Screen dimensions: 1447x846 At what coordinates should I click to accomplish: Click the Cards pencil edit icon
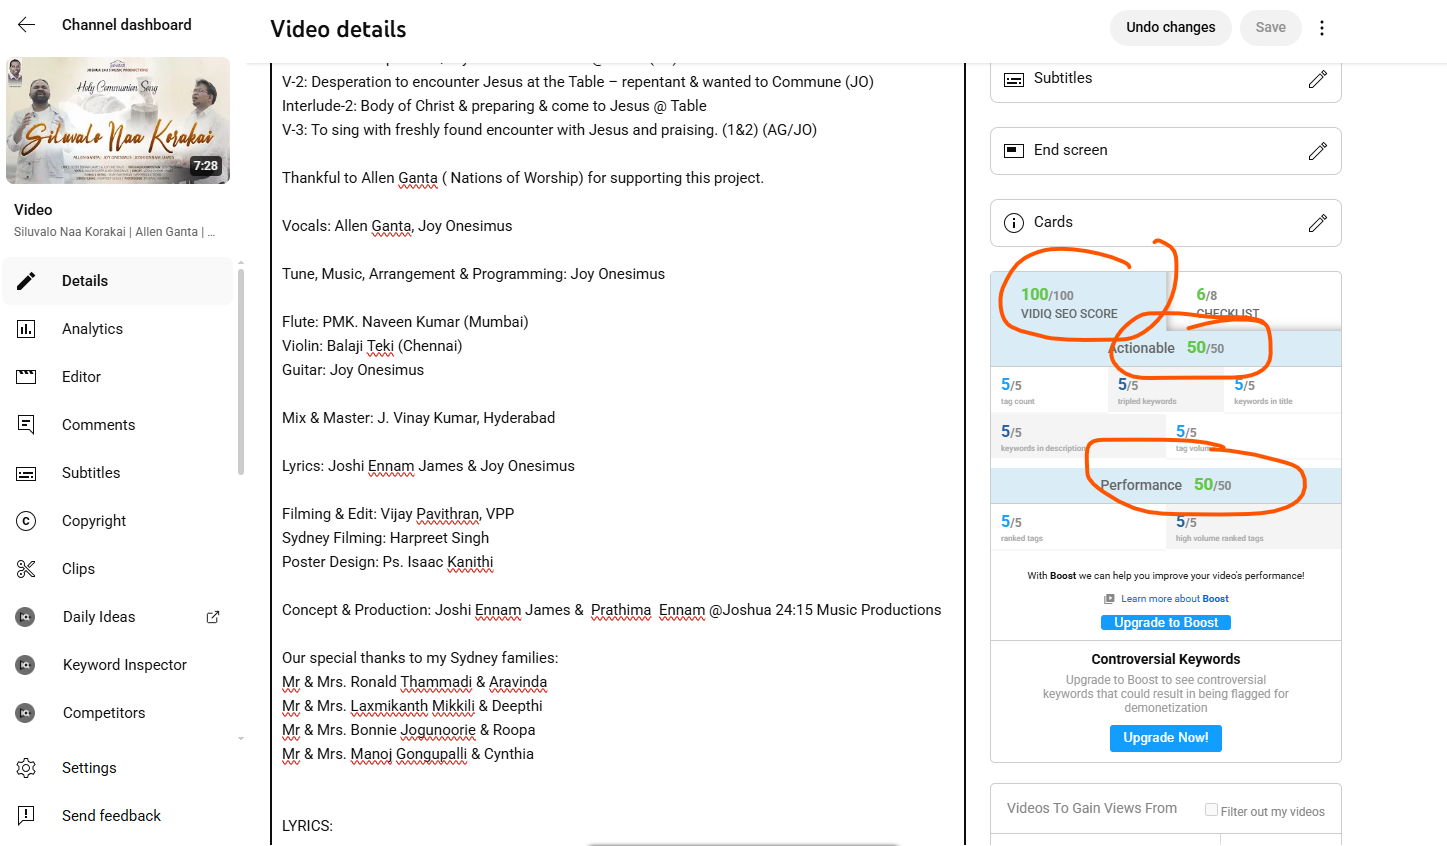tap(1317, 223)
